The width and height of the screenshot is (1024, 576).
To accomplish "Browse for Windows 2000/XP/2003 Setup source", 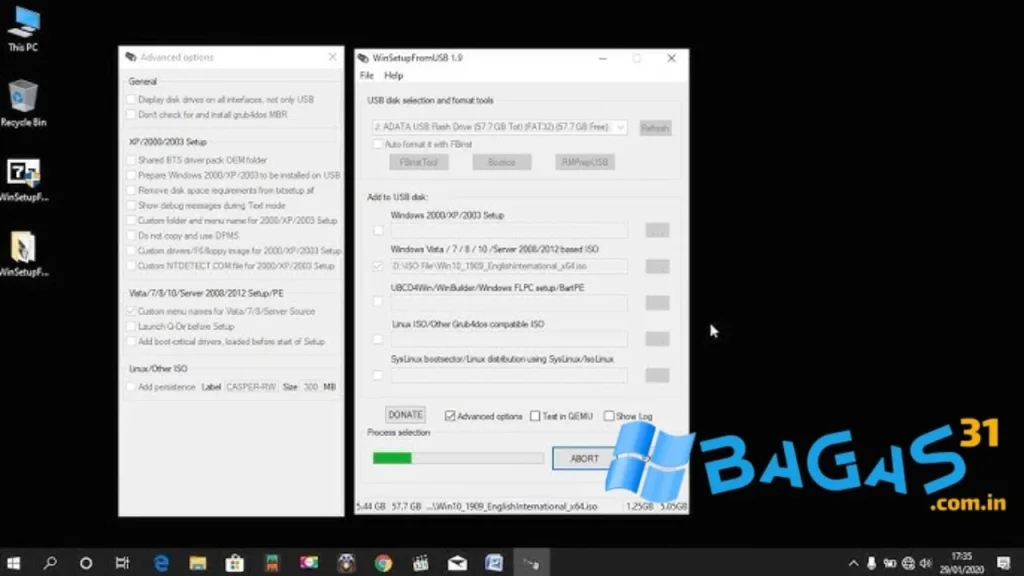I will (657, 230).
